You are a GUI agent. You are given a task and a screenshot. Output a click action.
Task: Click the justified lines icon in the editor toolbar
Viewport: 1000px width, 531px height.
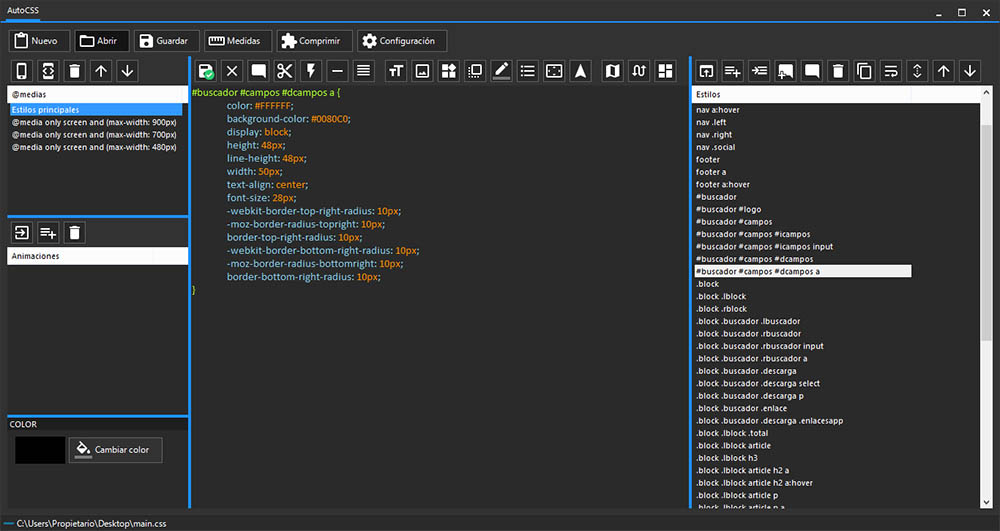coord(364,71)
